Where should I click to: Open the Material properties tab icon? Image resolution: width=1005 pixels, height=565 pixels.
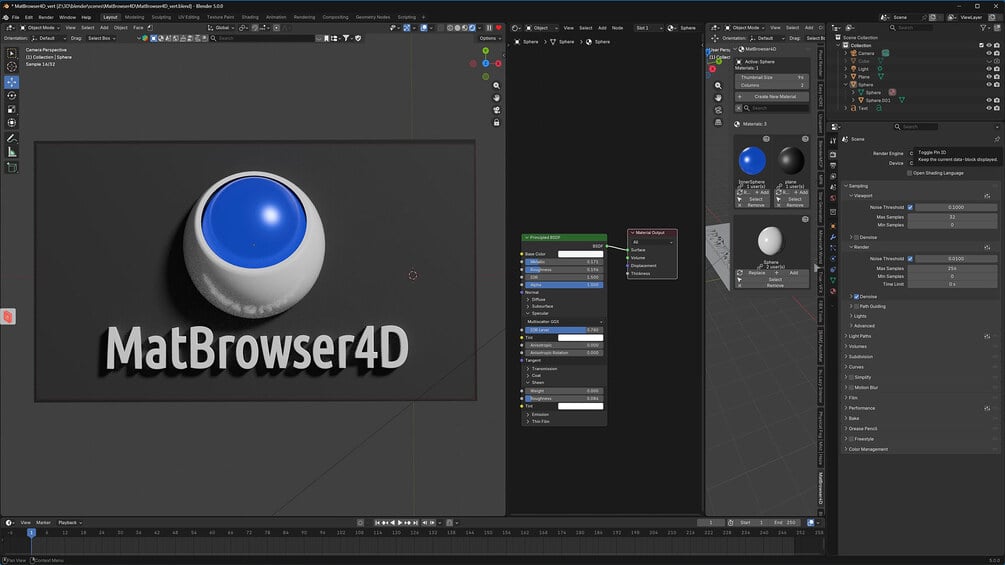click(833, 291)
